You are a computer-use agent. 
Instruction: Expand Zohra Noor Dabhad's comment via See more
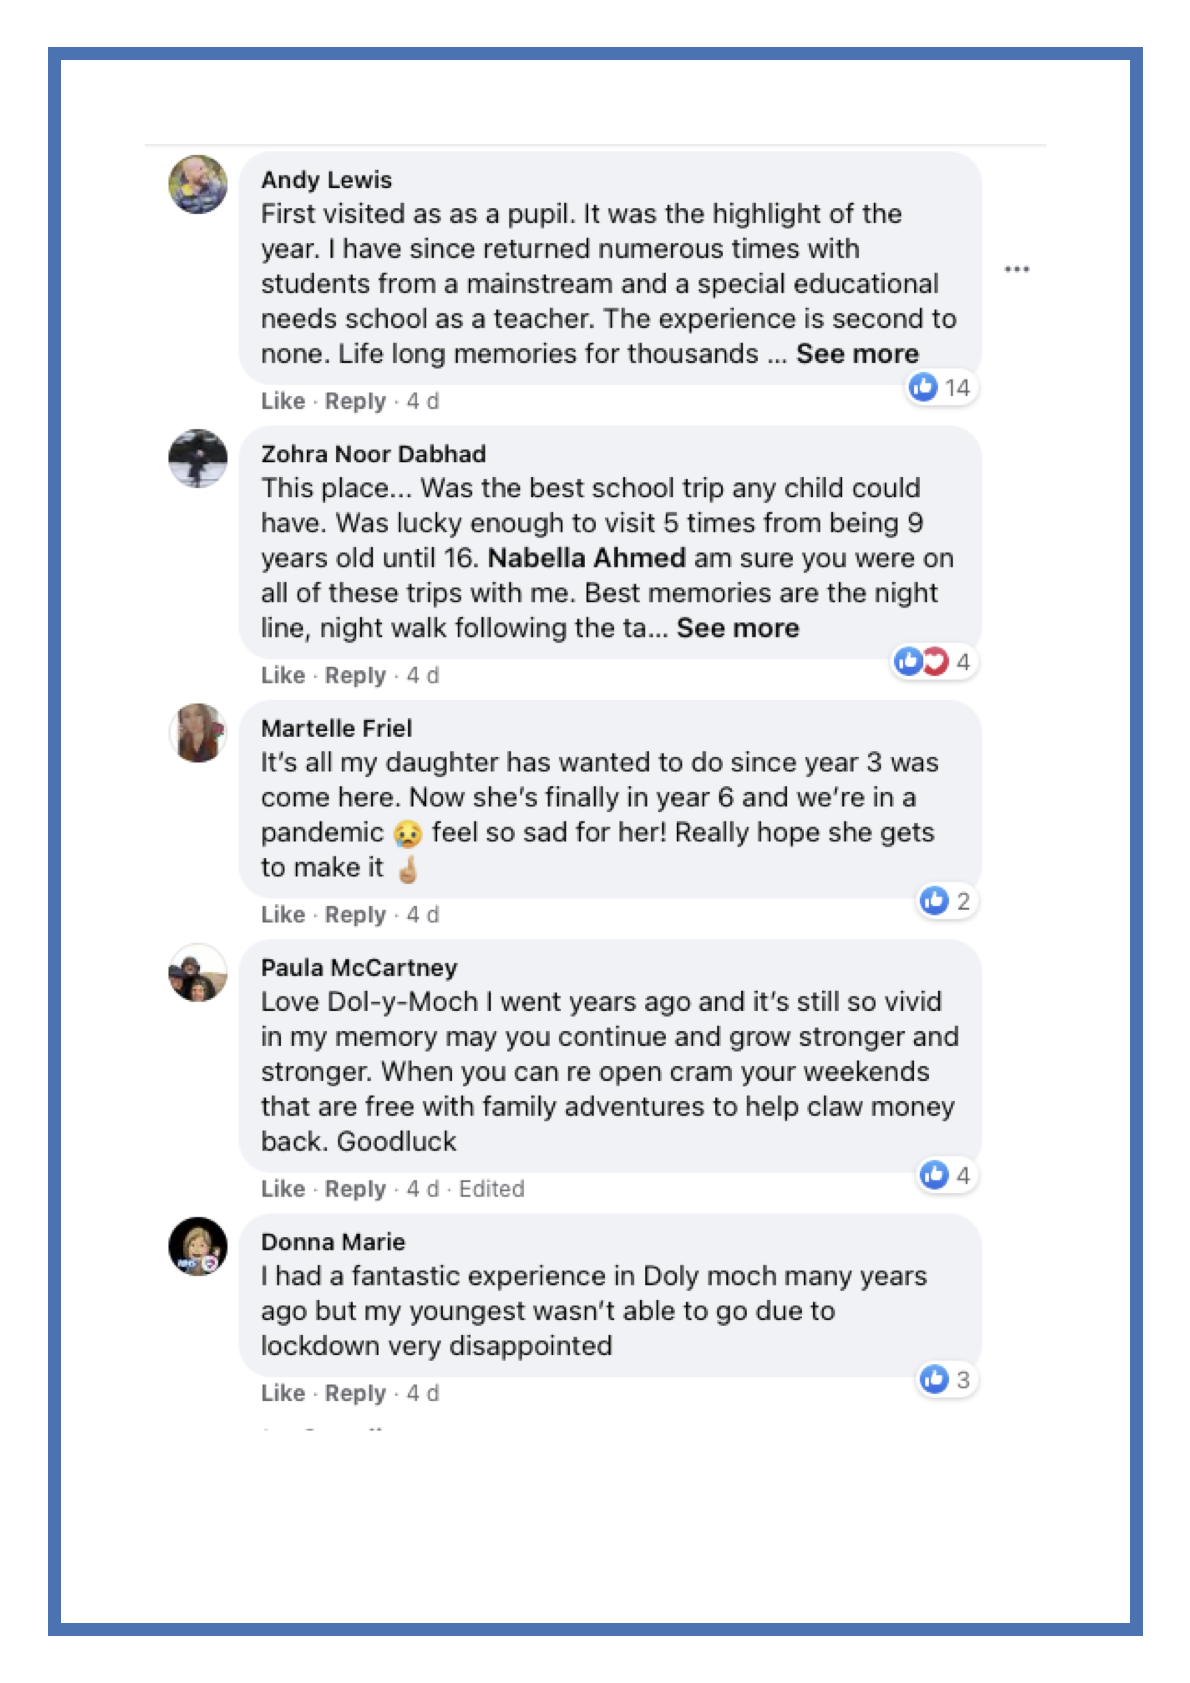point(737,628)
